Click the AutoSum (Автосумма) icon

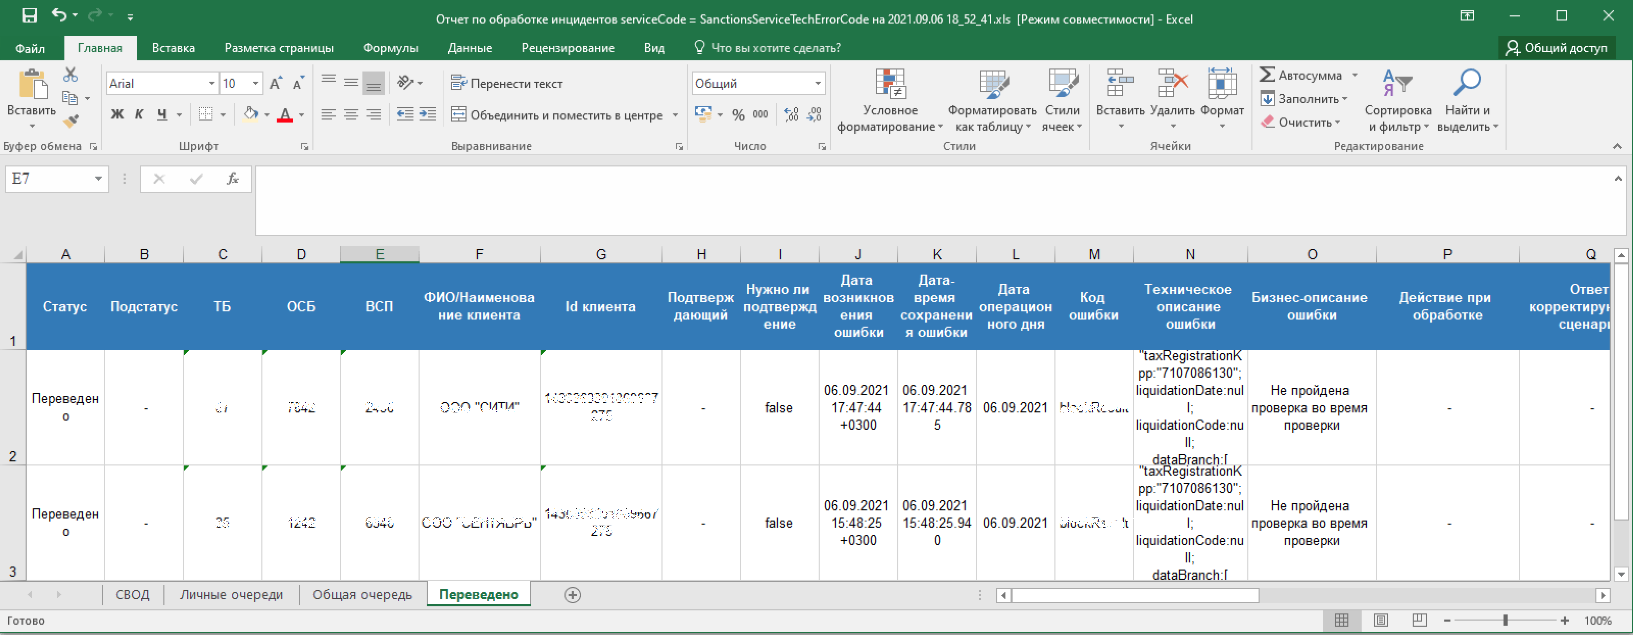point(1268,75)
